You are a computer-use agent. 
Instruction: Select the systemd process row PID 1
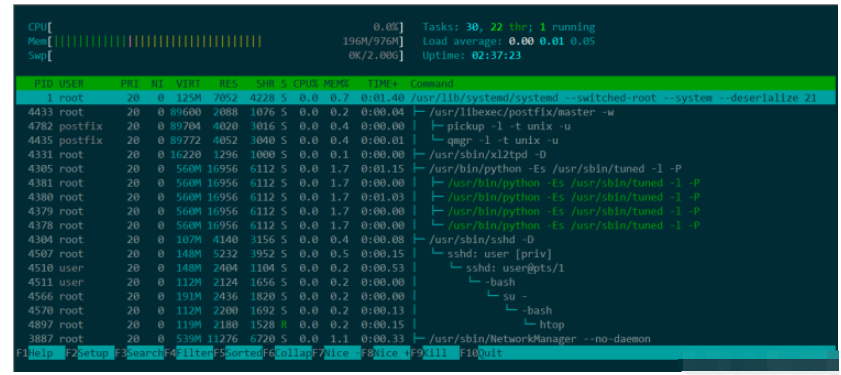426,98
